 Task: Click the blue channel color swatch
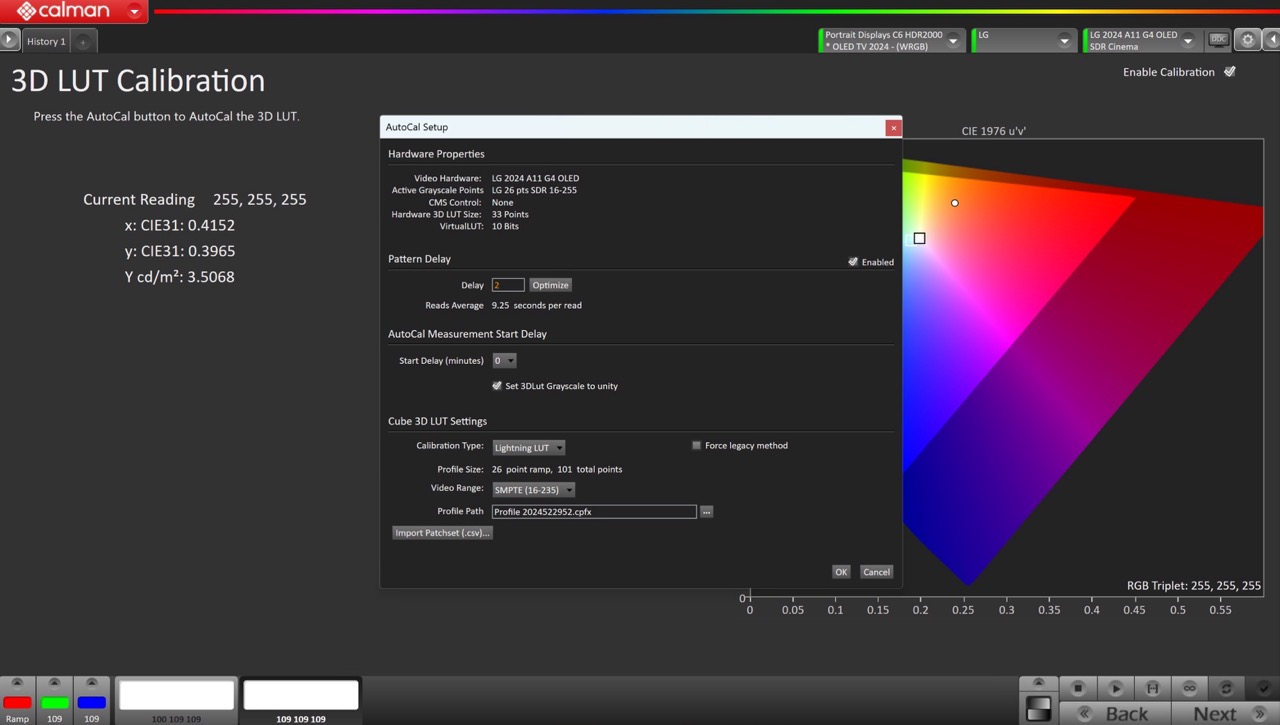92,702
